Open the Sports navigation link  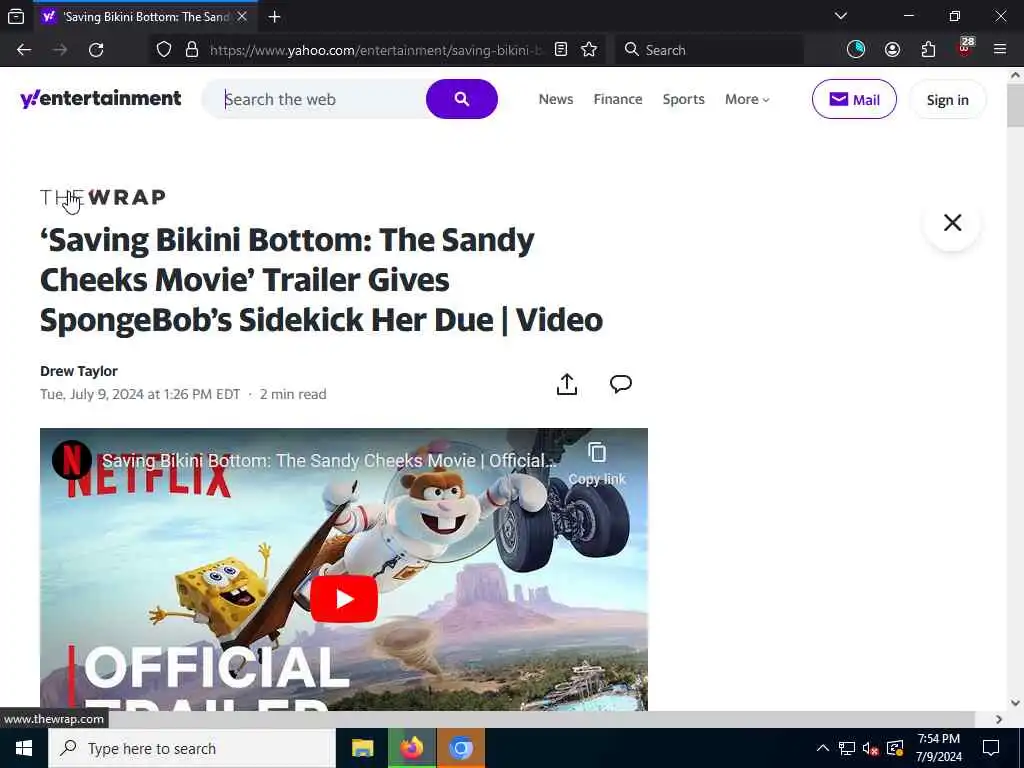683,99
